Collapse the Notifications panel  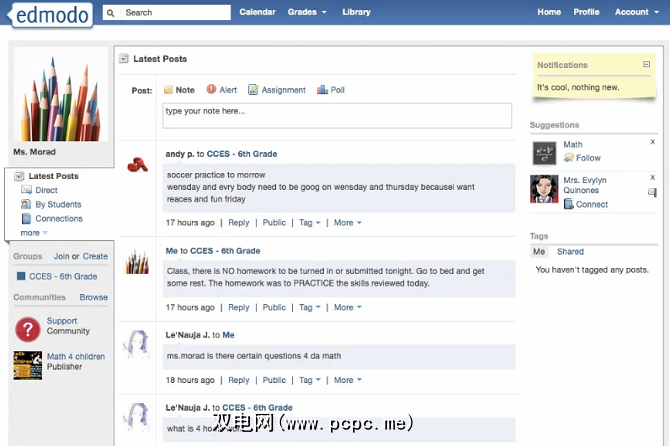click(646, 64)
